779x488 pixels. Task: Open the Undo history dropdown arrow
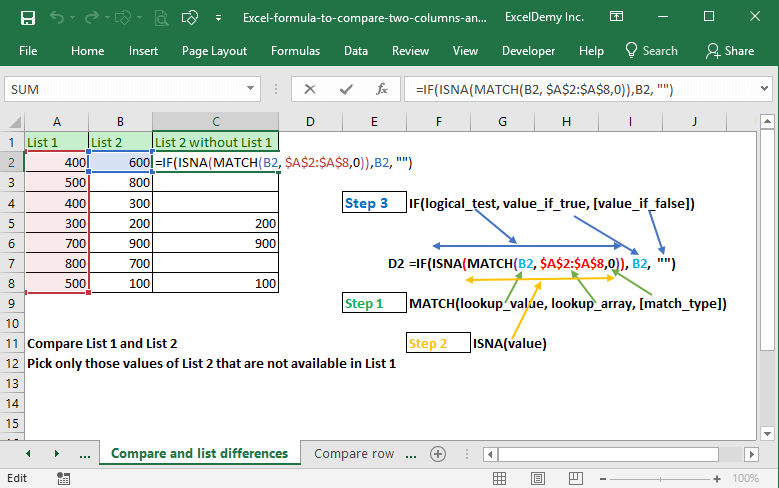point(73,18)
